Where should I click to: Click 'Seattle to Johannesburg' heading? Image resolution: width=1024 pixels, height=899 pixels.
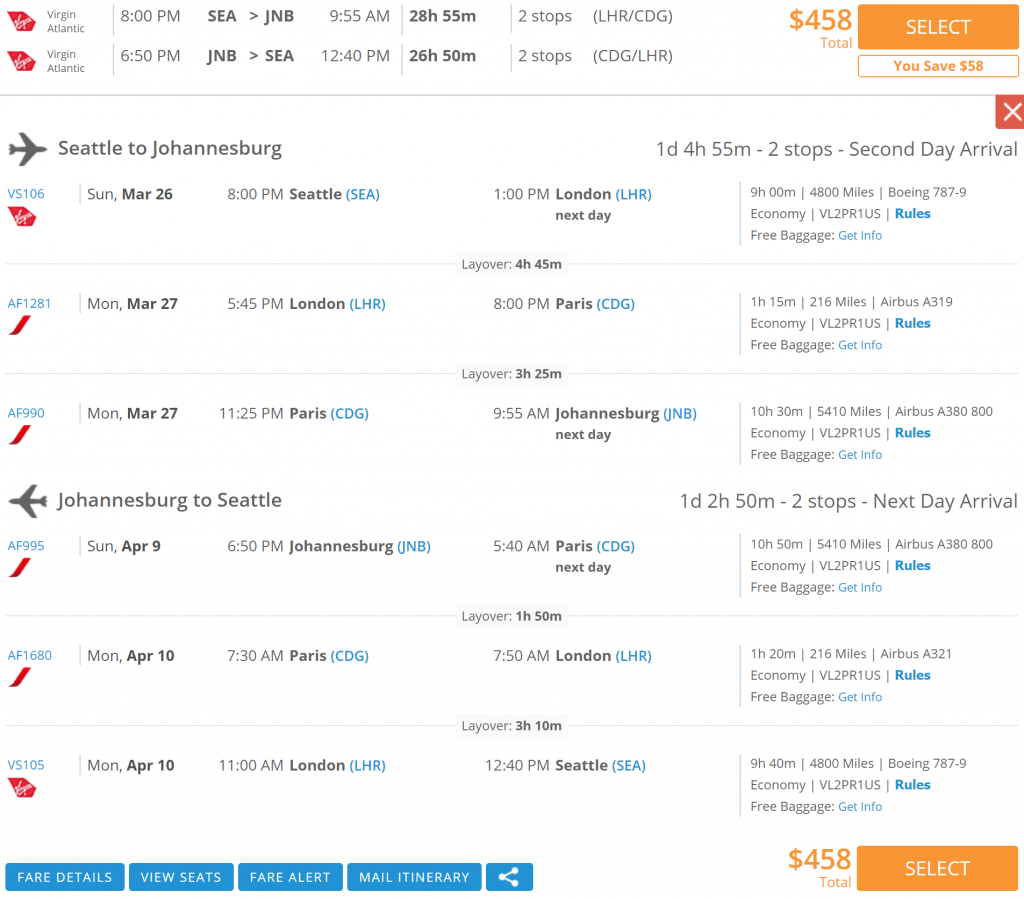[x=170, y=149]
